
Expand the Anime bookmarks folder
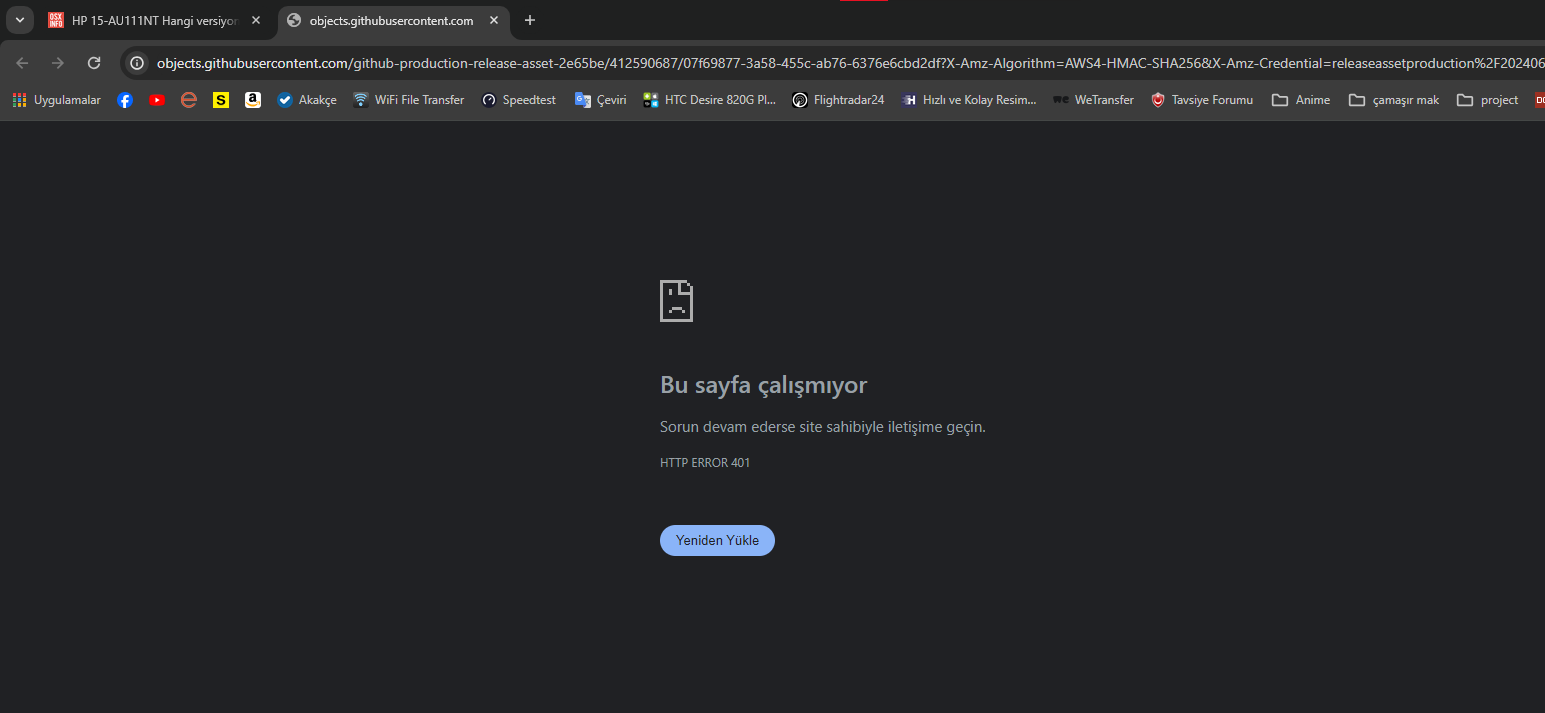[x=1300, y=100]
